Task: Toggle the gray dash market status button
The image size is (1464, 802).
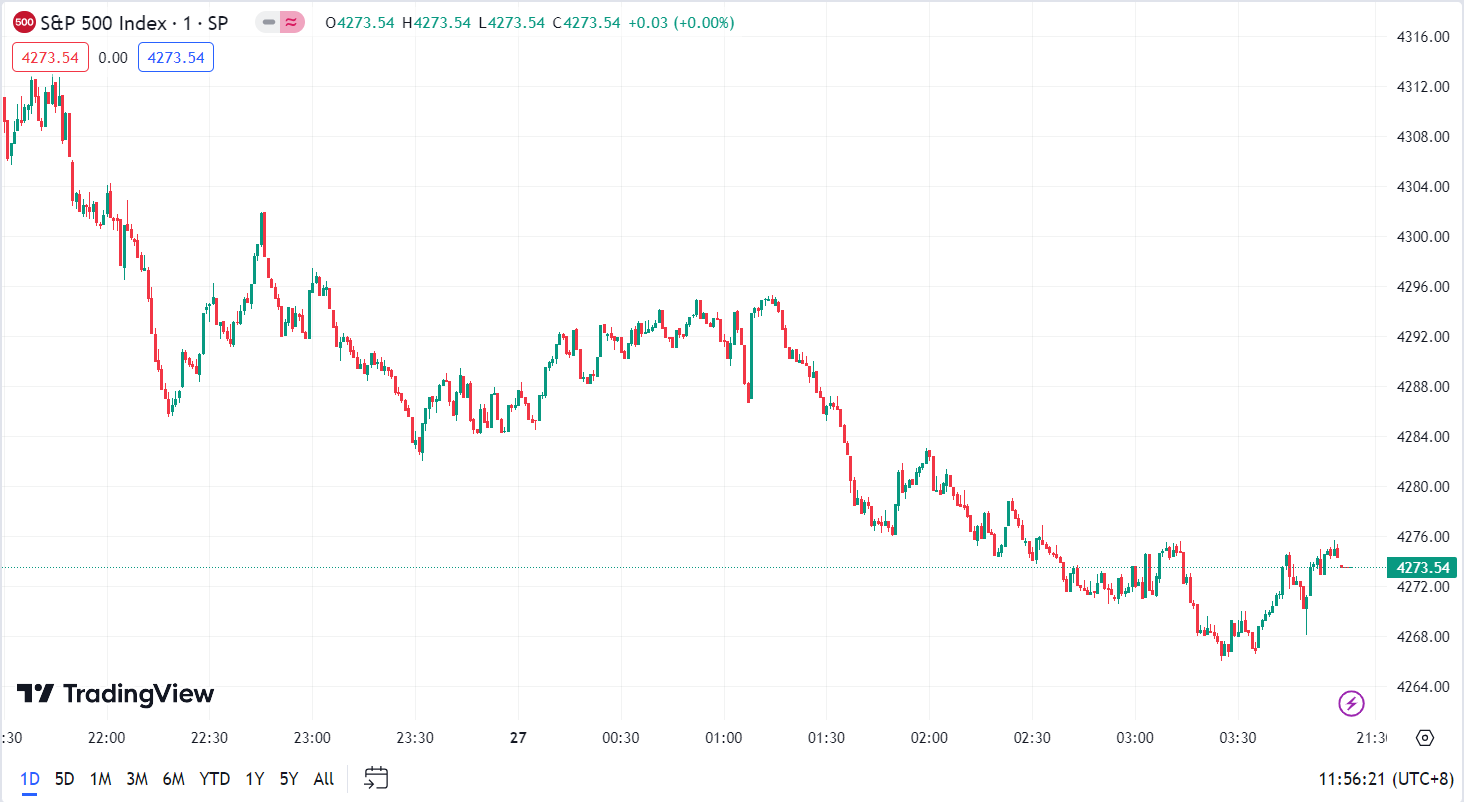Action: pos(268,22)
